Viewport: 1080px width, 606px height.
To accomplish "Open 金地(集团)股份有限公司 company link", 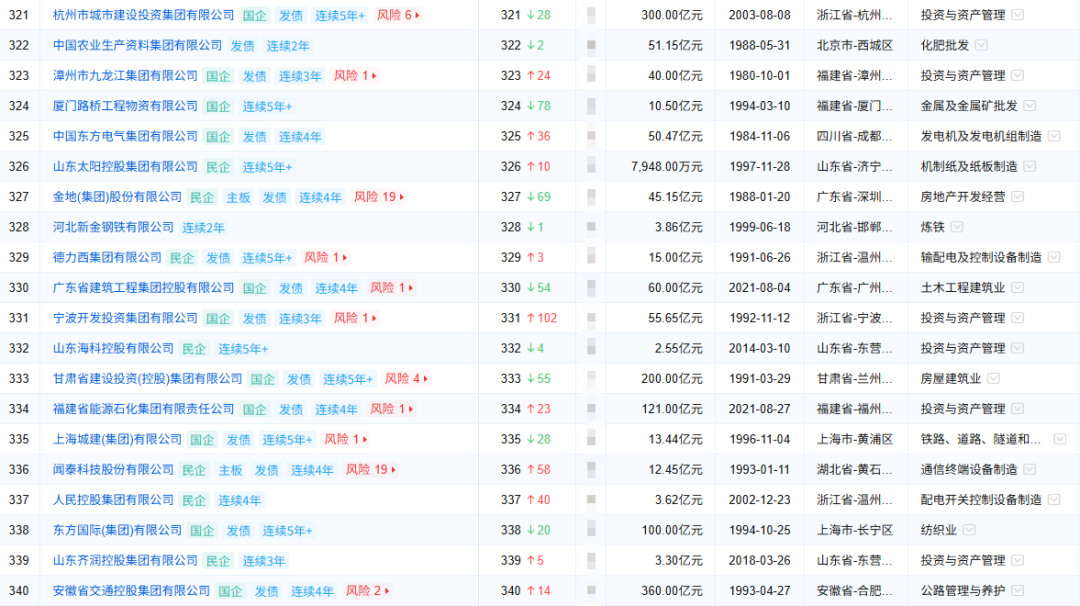I will click(117, 197).
